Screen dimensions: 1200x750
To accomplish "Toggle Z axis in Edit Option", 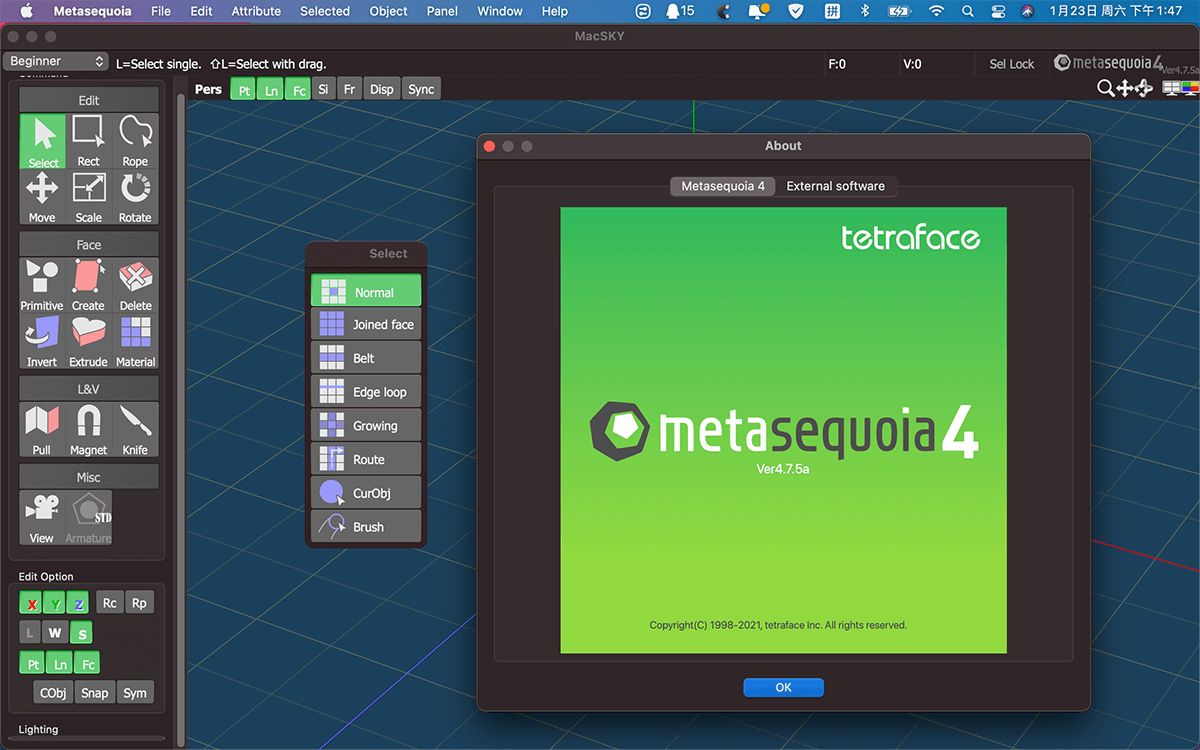I will coord(79,603).
